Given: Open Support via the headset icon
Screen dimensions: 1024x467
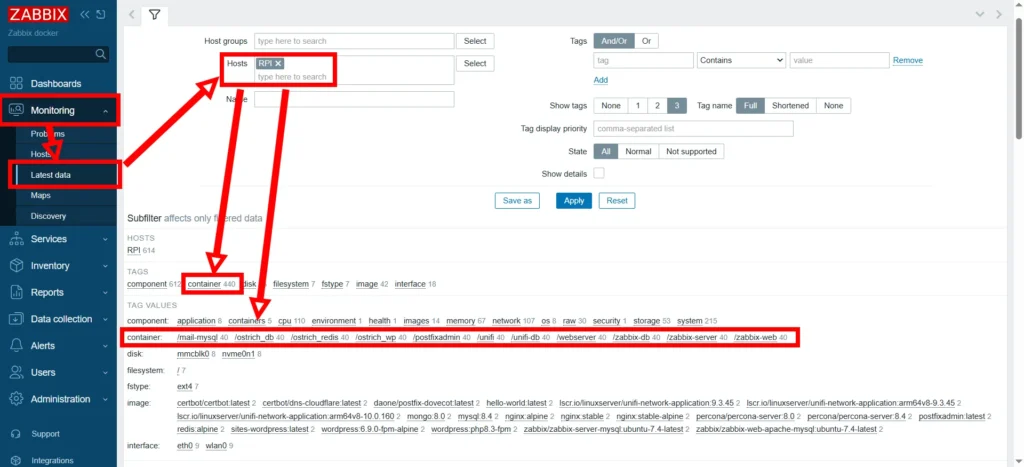Looking at the screenshot, I should [15, 434].
